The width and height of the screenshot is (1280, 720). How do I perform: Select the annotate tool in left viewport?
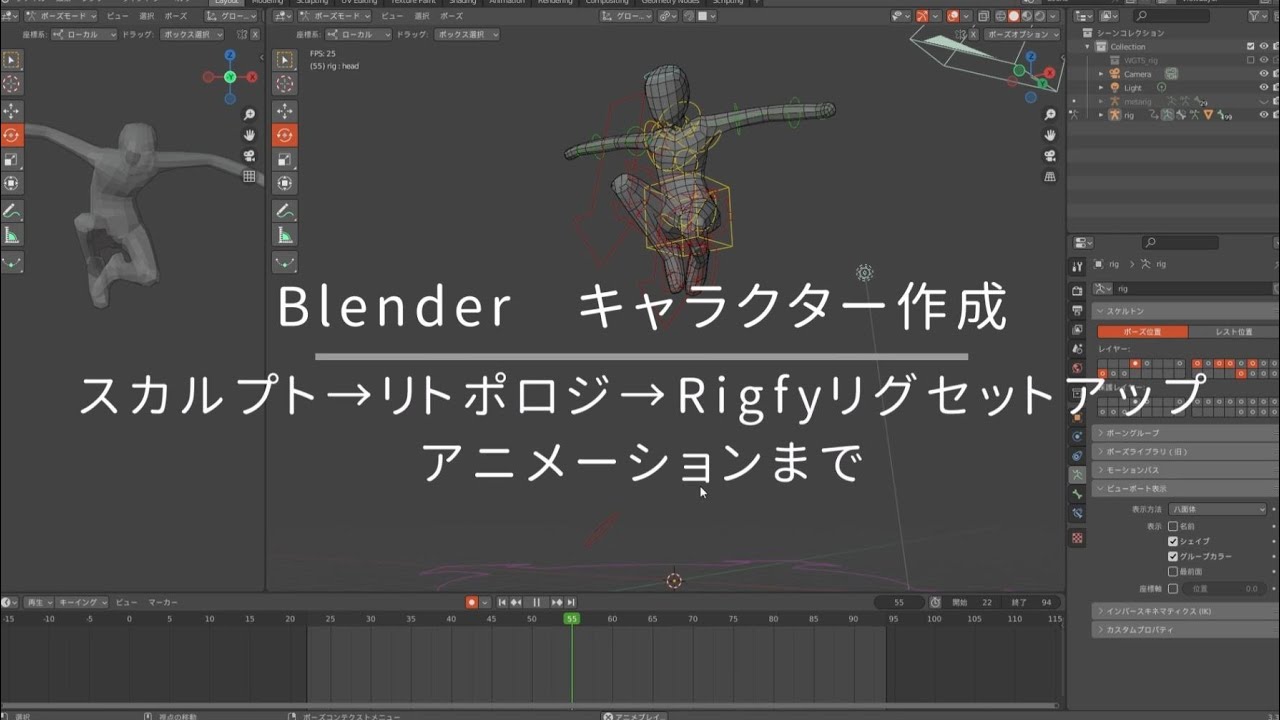(12, 211)
